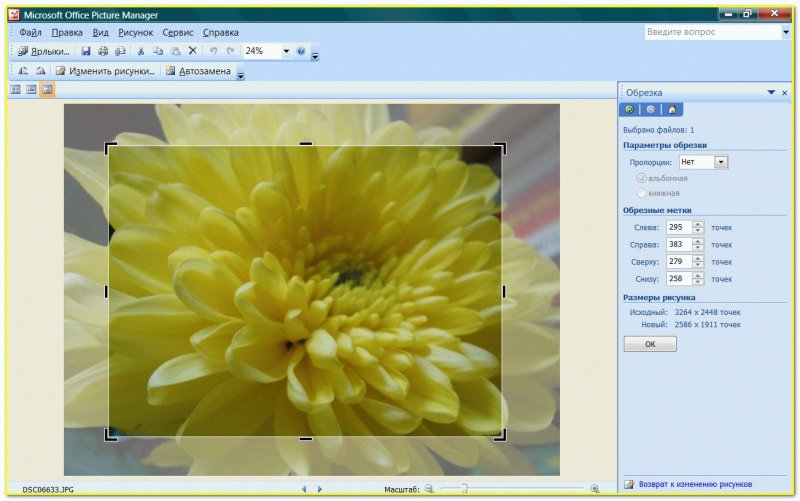Click the rotate right icon
This screenshot has height=501, width=800.
[x=40, y=71]
